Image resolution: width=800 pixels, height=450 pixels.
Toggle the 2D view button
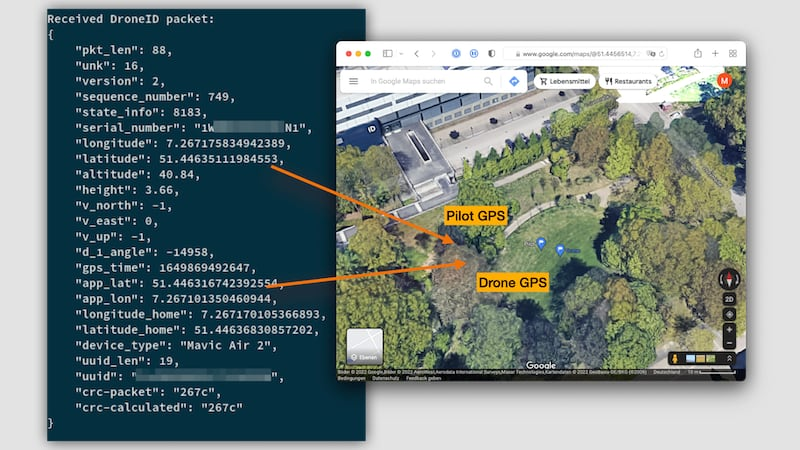click(729, 299)
